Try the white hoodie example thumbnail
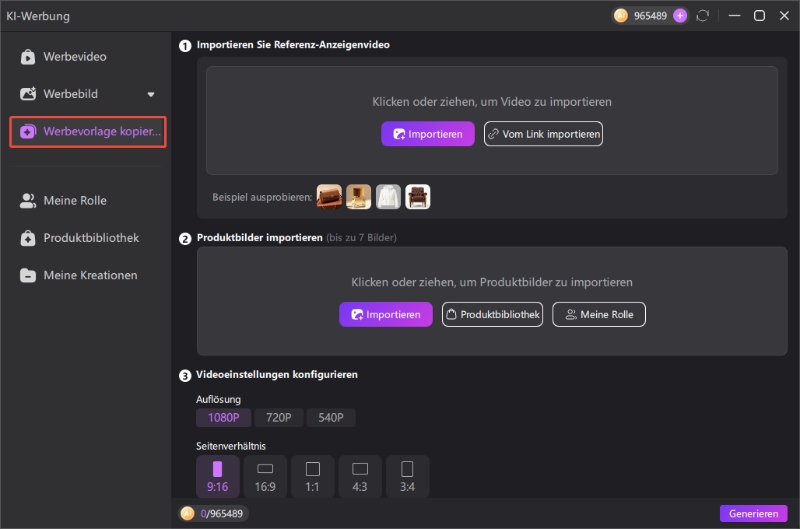800x529 pixels. tap(388, 197)
